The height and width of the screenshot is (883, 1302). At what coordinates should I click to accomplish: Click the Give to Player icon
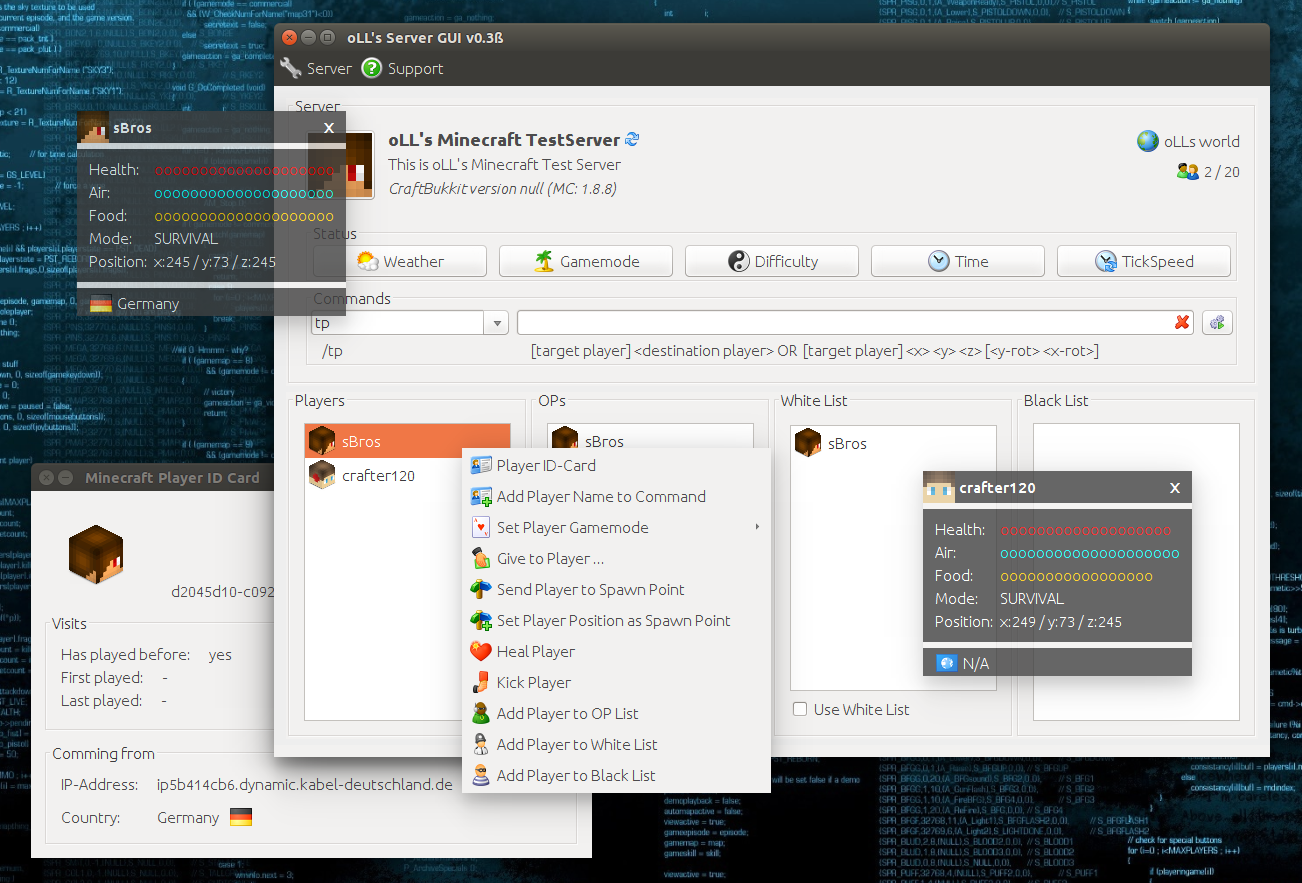(x=481, y=558)
